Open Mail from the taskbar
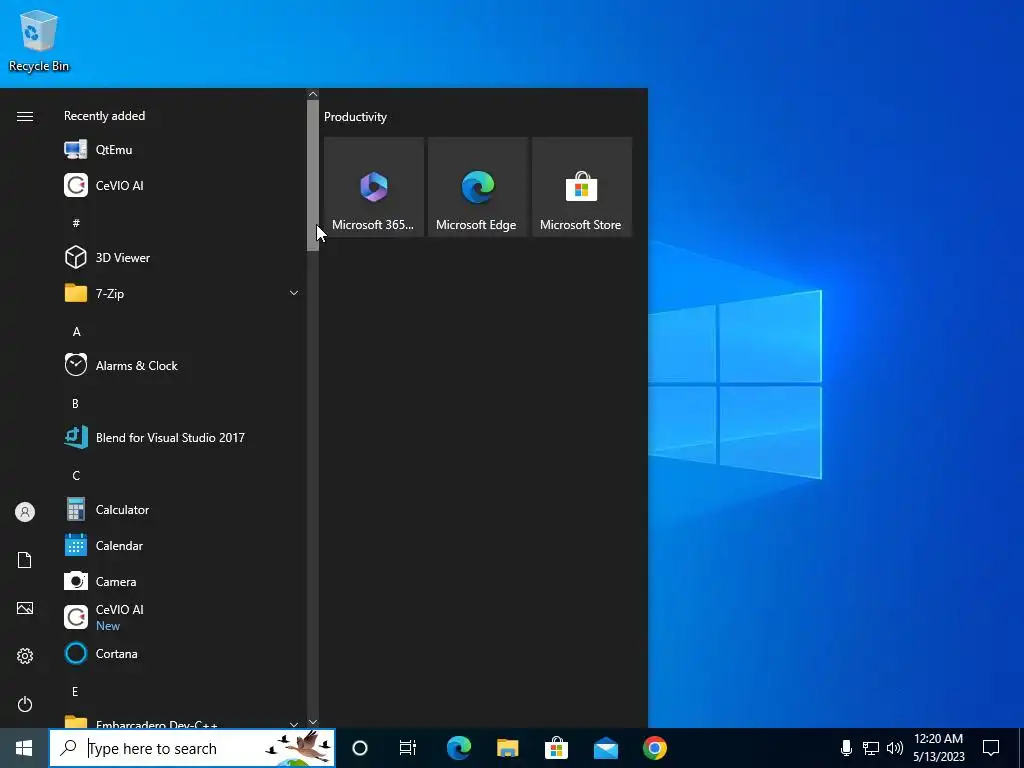 click(x=605, y=748)
